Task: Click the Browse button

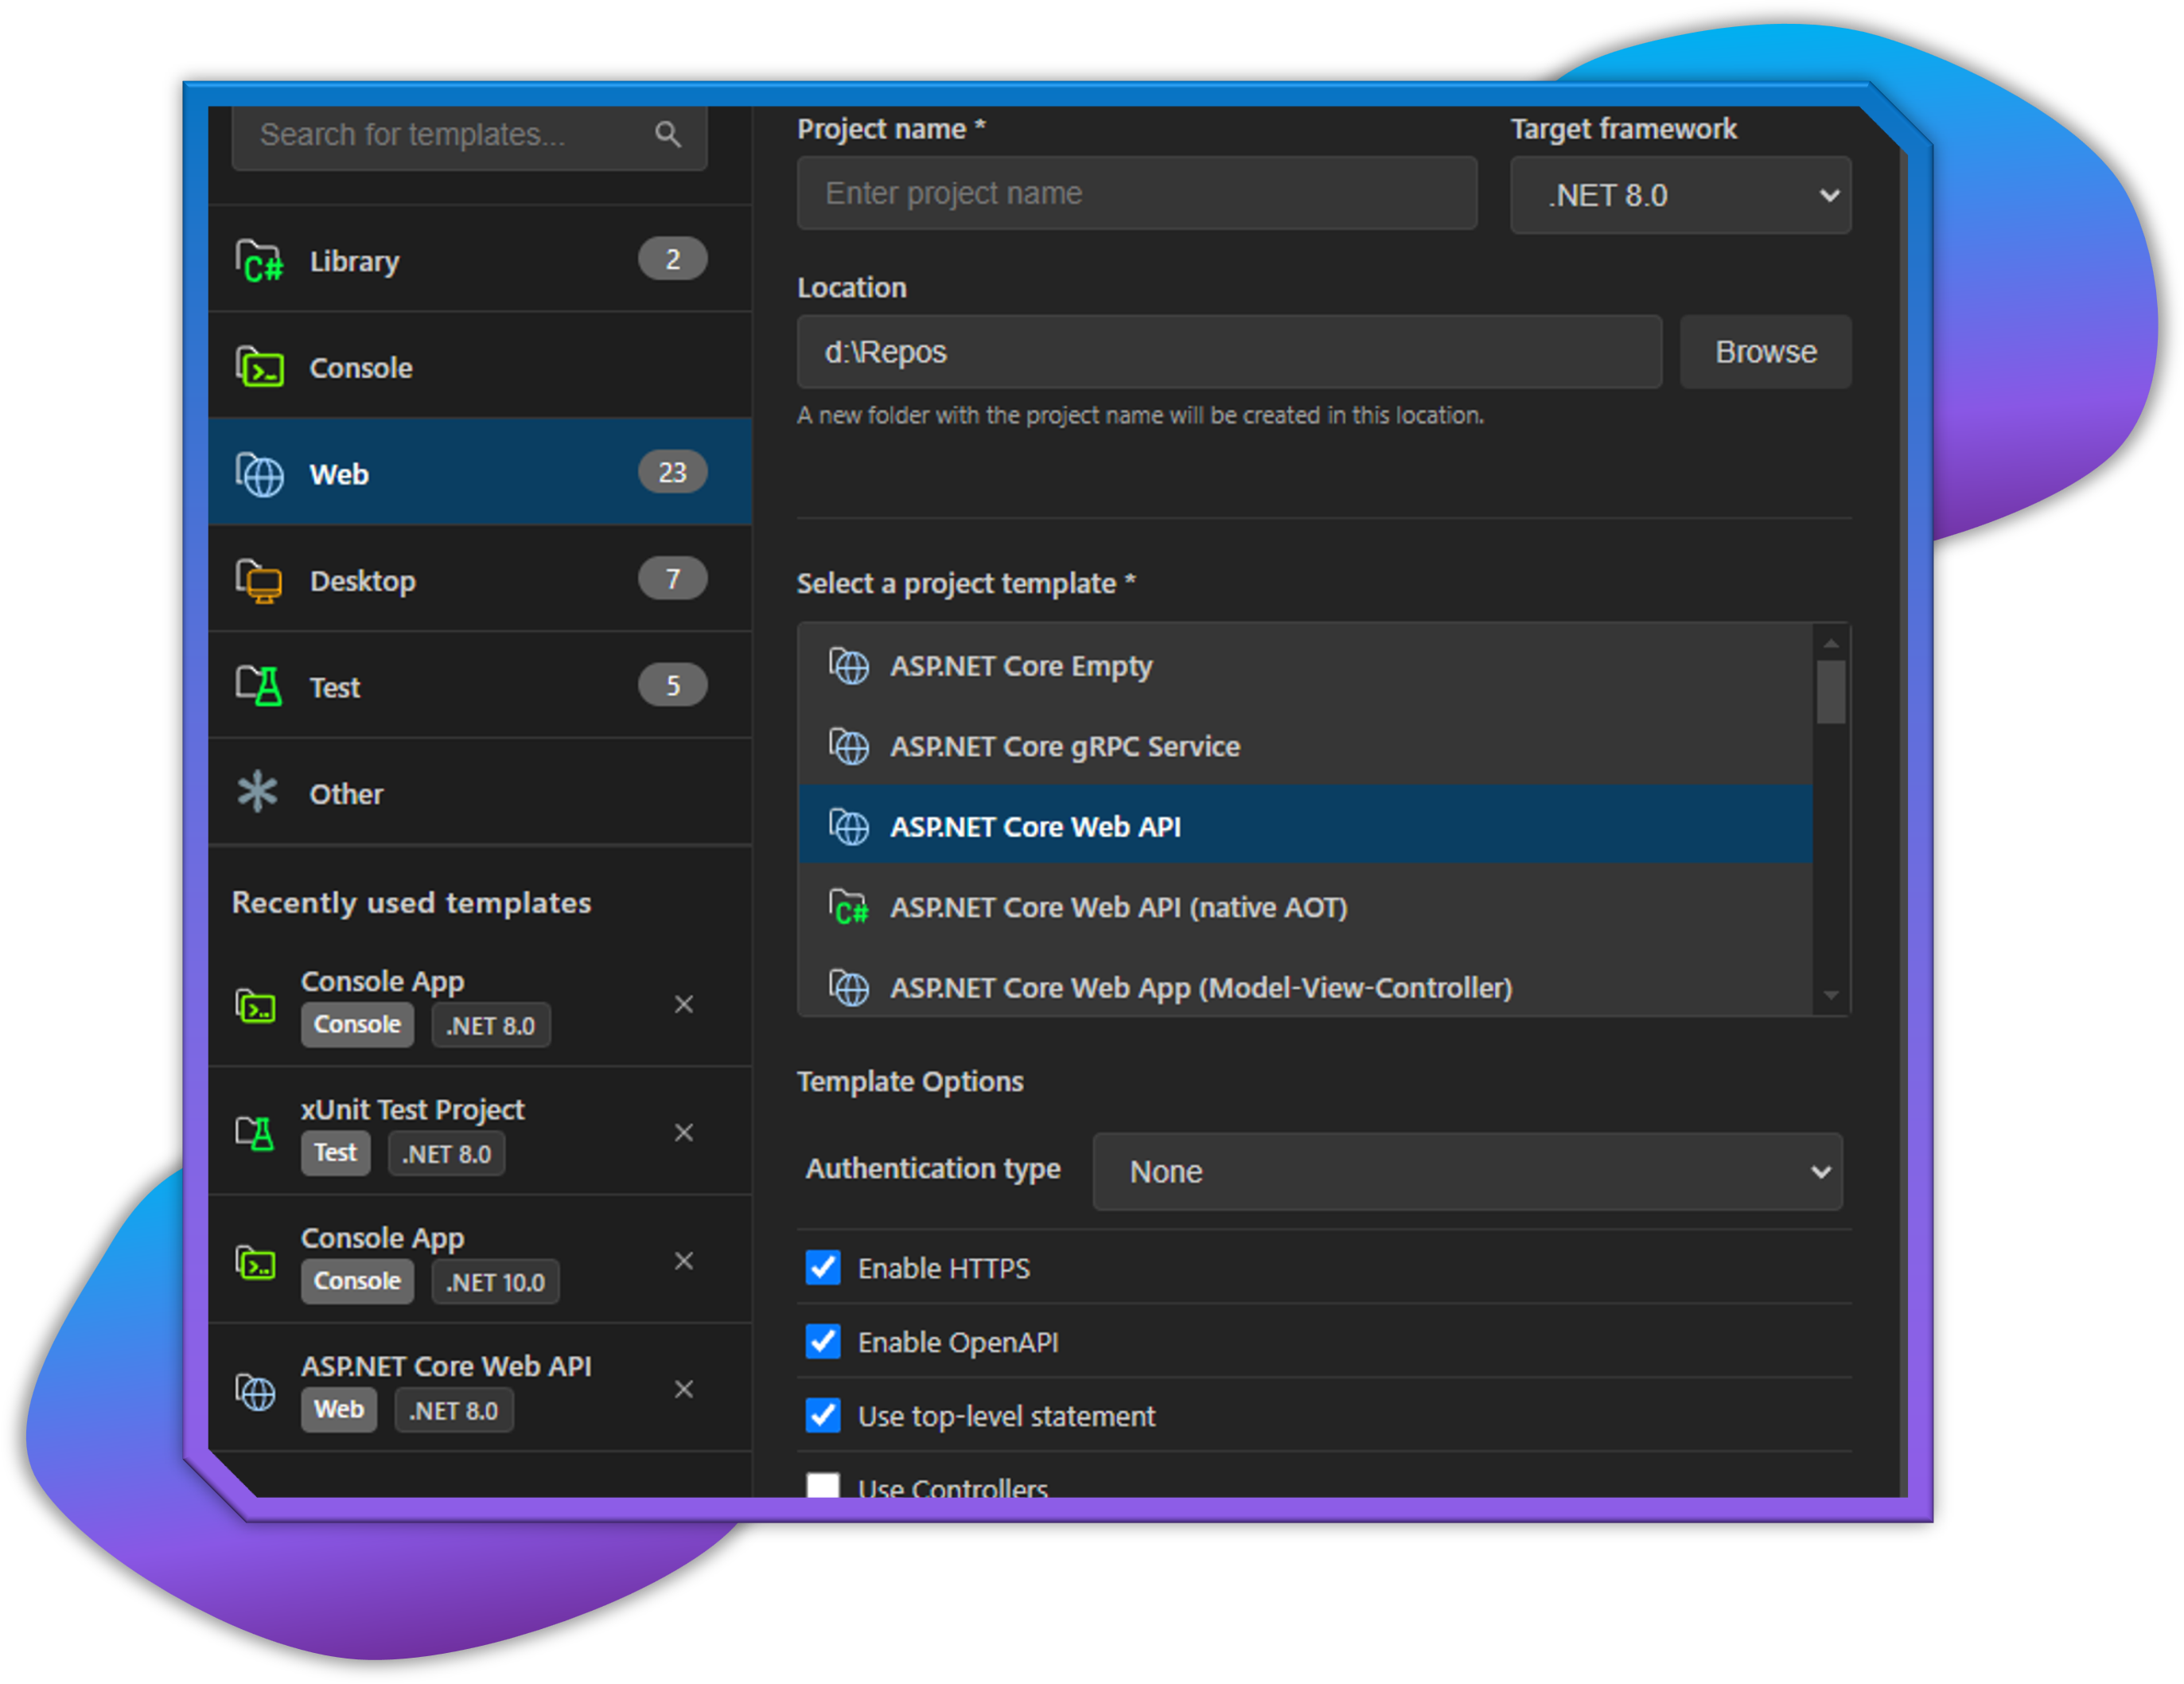Action: (x=1765, y=352)
